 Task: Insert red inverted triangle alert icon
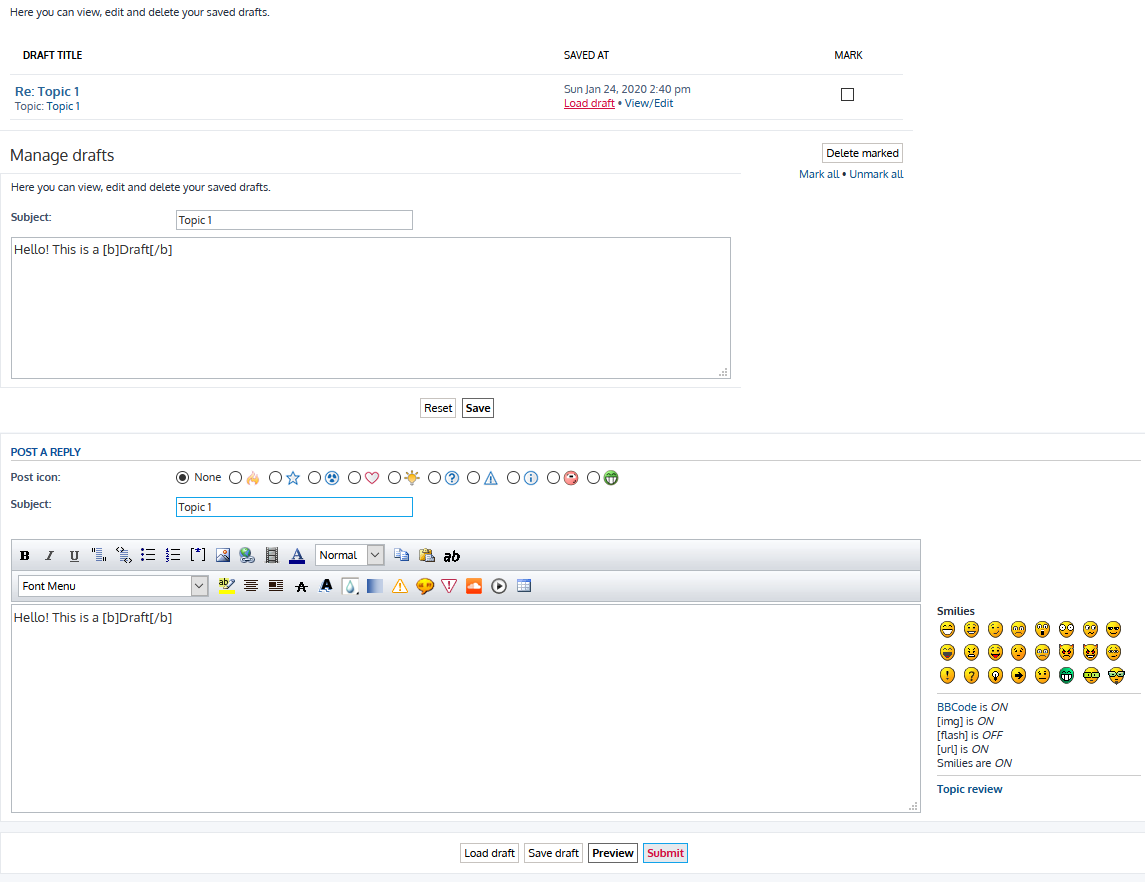(449, 586)
